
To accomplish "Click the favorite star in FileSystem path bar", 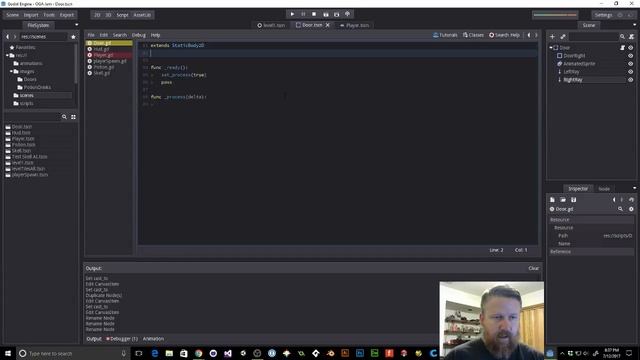I will pyautogui.click(x=73, y=37).
